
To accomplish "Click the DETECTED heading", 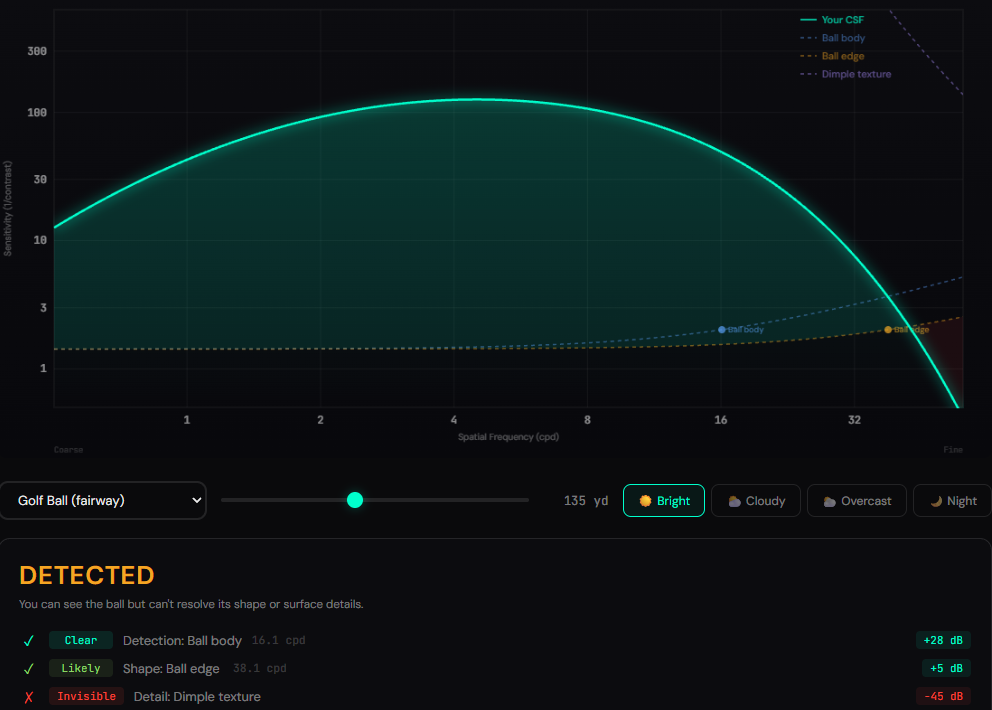I will pyautogui.click(x=87, y=575).
